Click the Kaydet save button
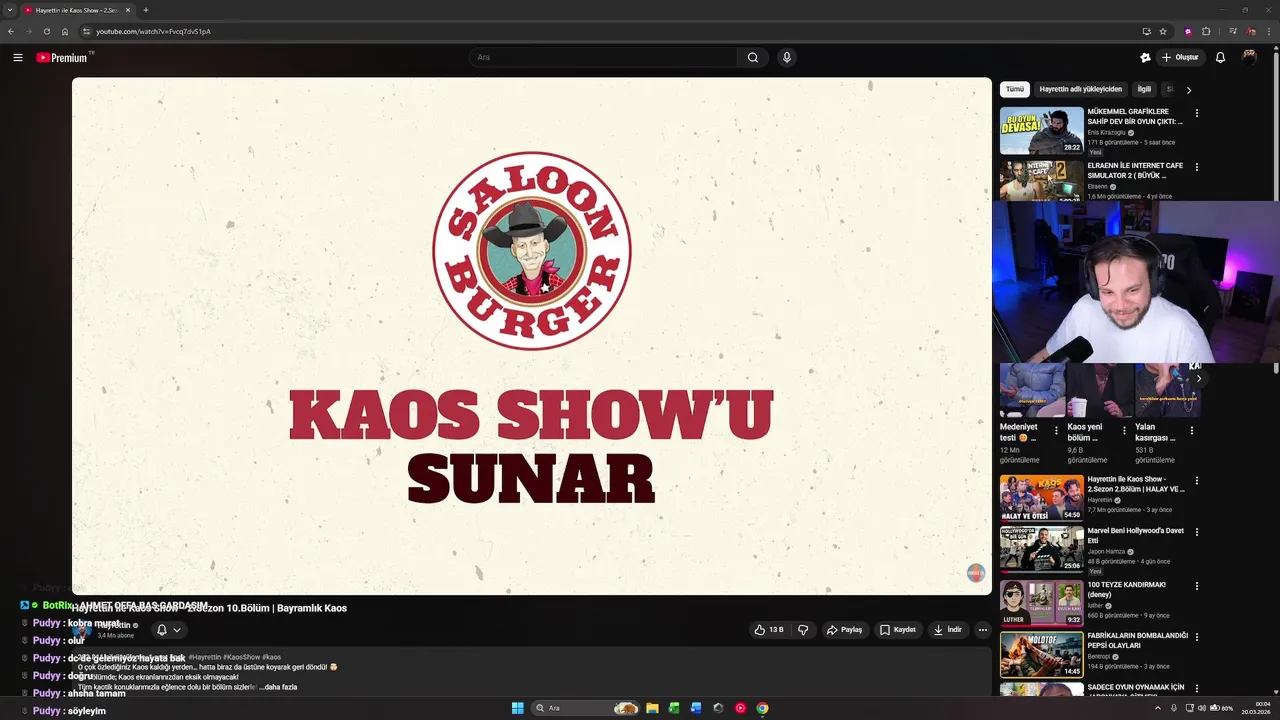This screenshot has width=1280, height=720. click(x=898, y=630)
